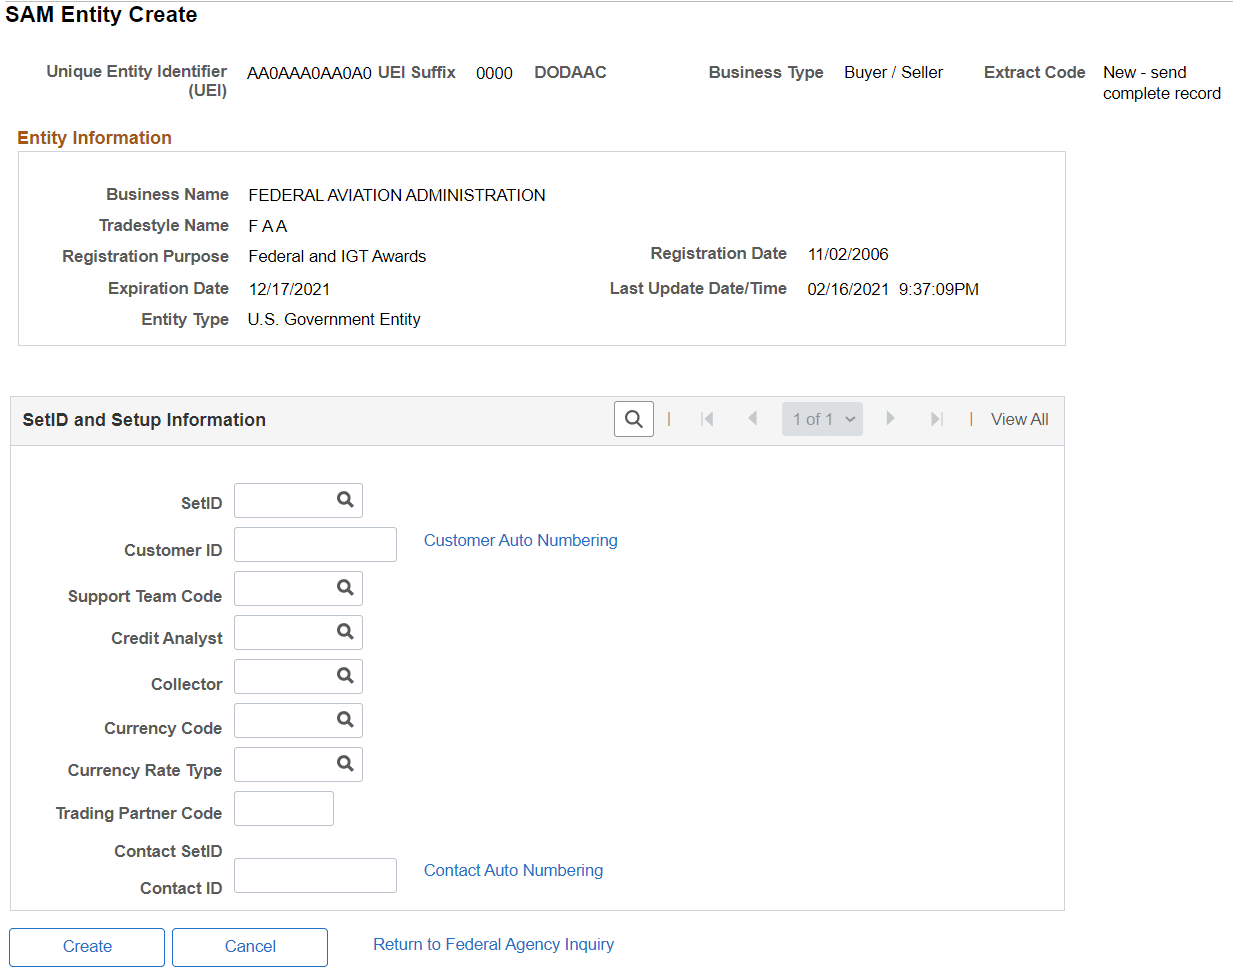Viewport: 1233px width, 976px height.
Task: Open the Currency Code lookup
Action: coord(345,720)
